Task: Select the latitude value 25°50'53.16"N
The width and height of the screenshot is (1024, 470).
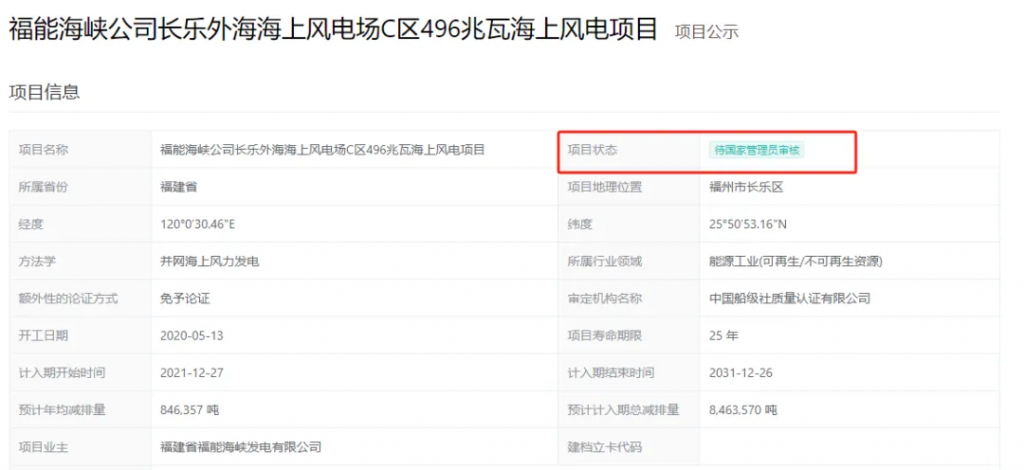Action: (748, 224)
